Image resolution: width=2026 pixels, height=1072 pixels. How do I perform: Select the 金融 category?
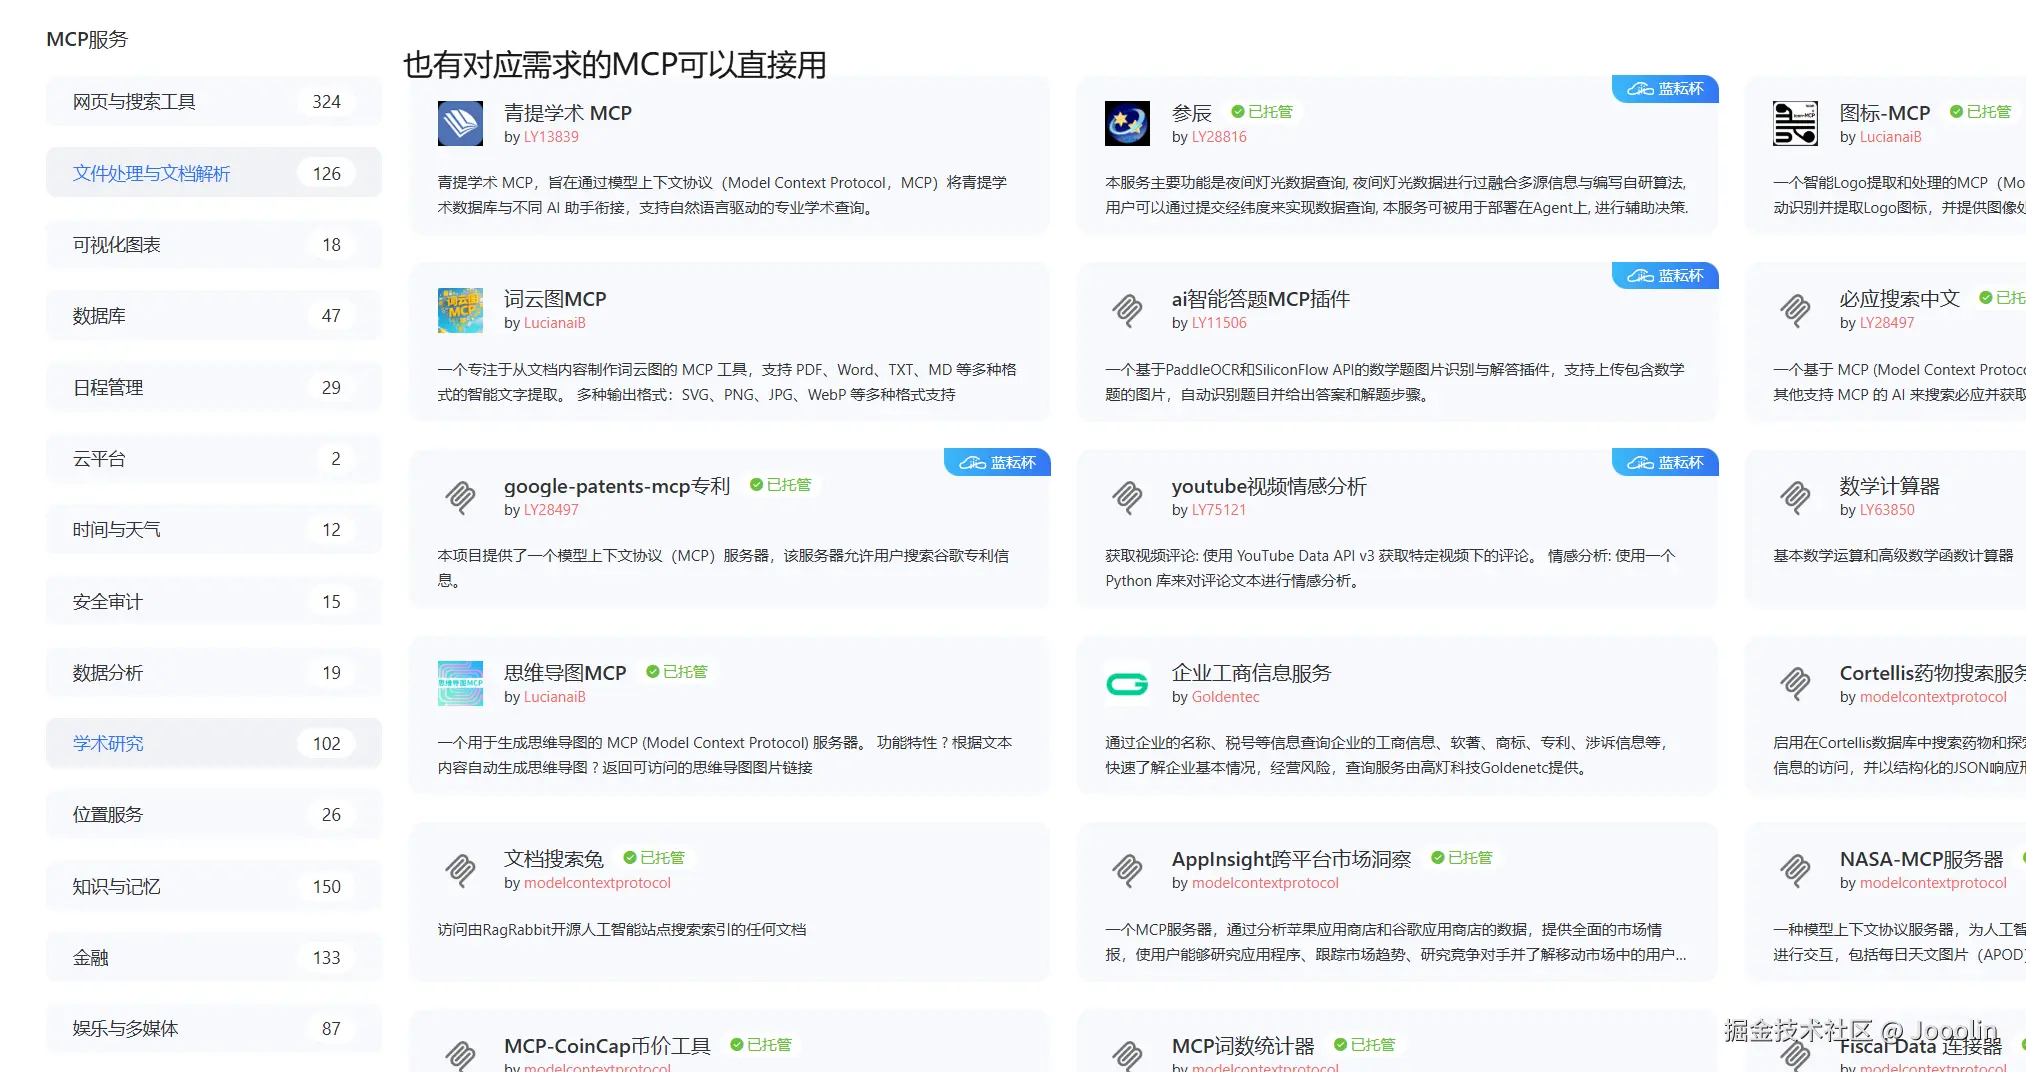click(214, 958)
